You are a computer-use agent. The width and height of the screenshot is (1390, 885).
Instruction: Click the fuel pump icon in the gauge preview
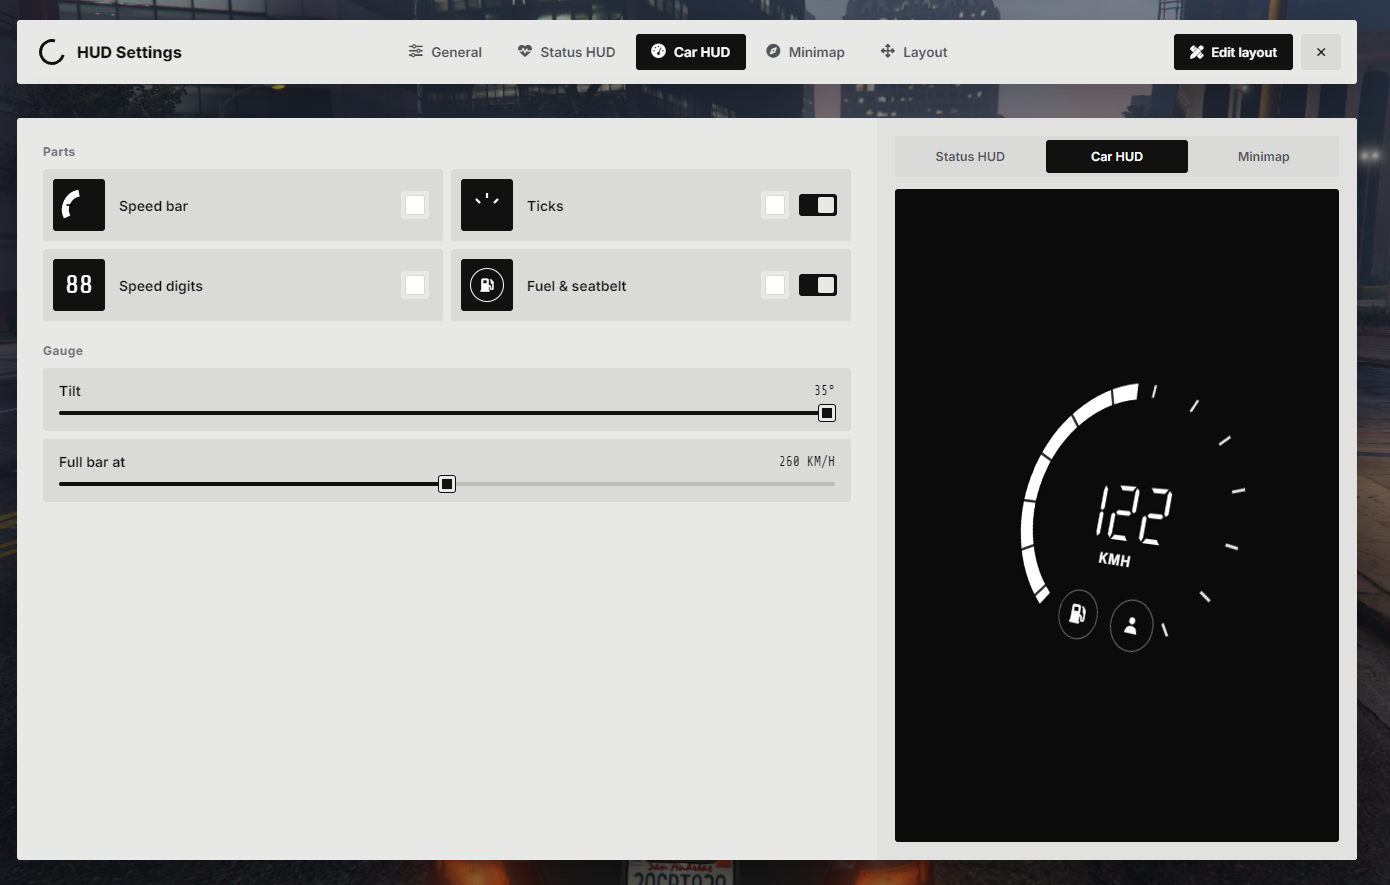pyautogui.click(x=1078, y=613)
